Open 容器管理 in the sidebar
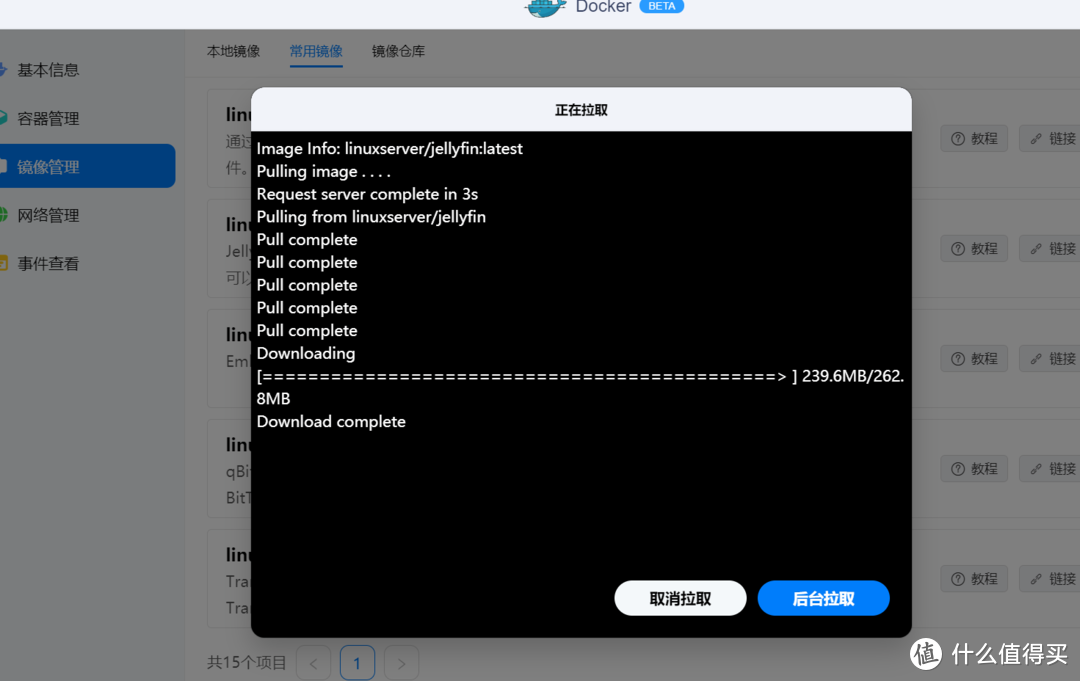Viewport: 1080px width, 681px height. pyautogui.click(x=47, y=118)
